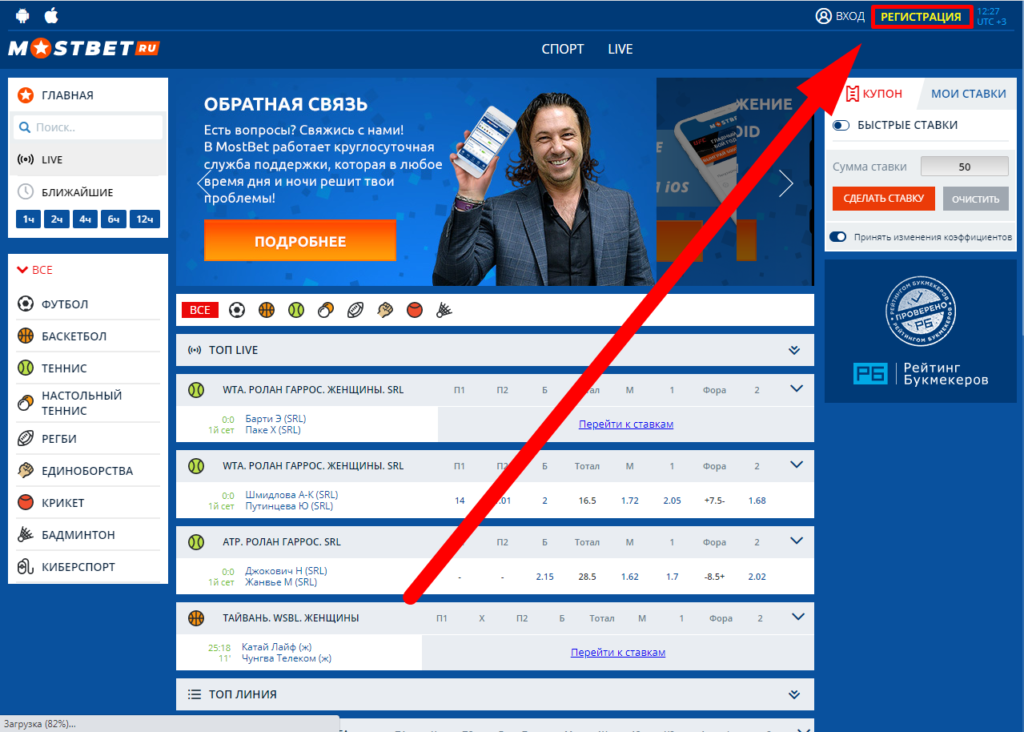Click the Apple iOS app icon
The image size is (1024, 732).
pos(52,15)
